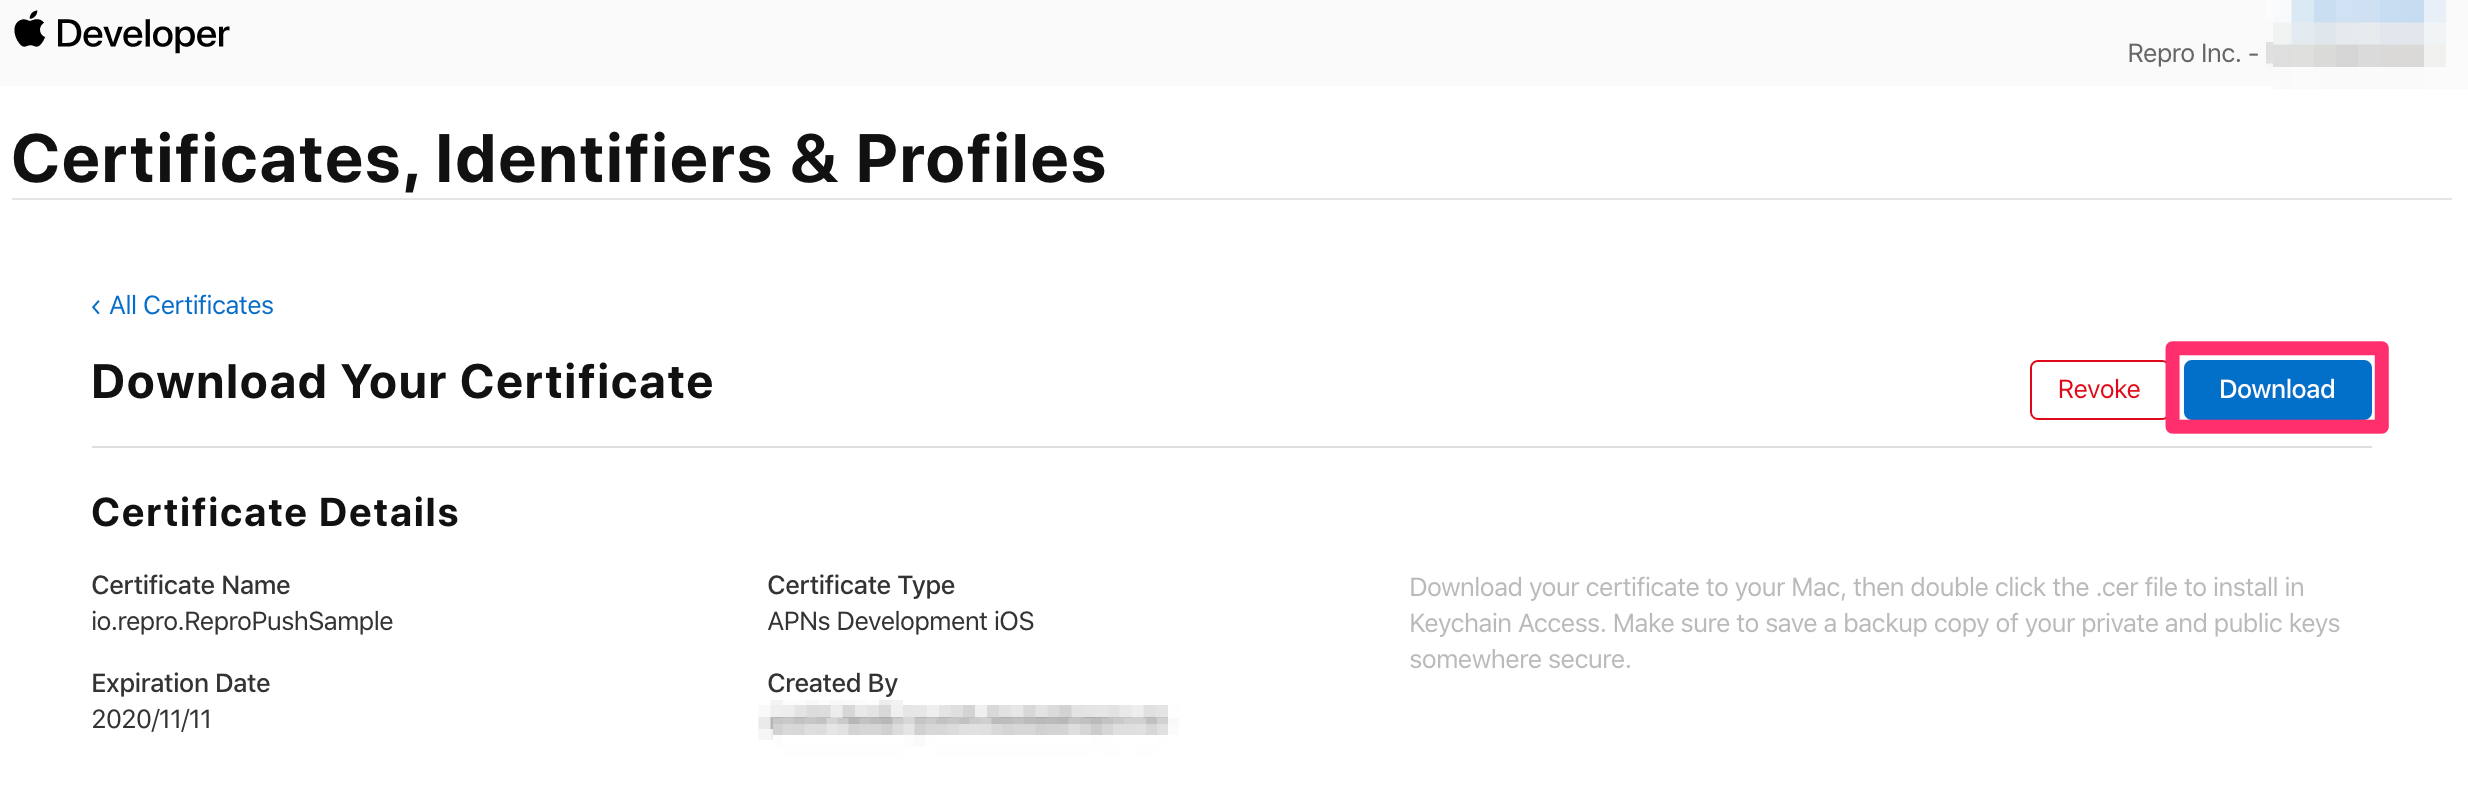Click the Keychain Access instructions text
The width and height of the screenshot is (2468, 802).
click(1874, 623)
